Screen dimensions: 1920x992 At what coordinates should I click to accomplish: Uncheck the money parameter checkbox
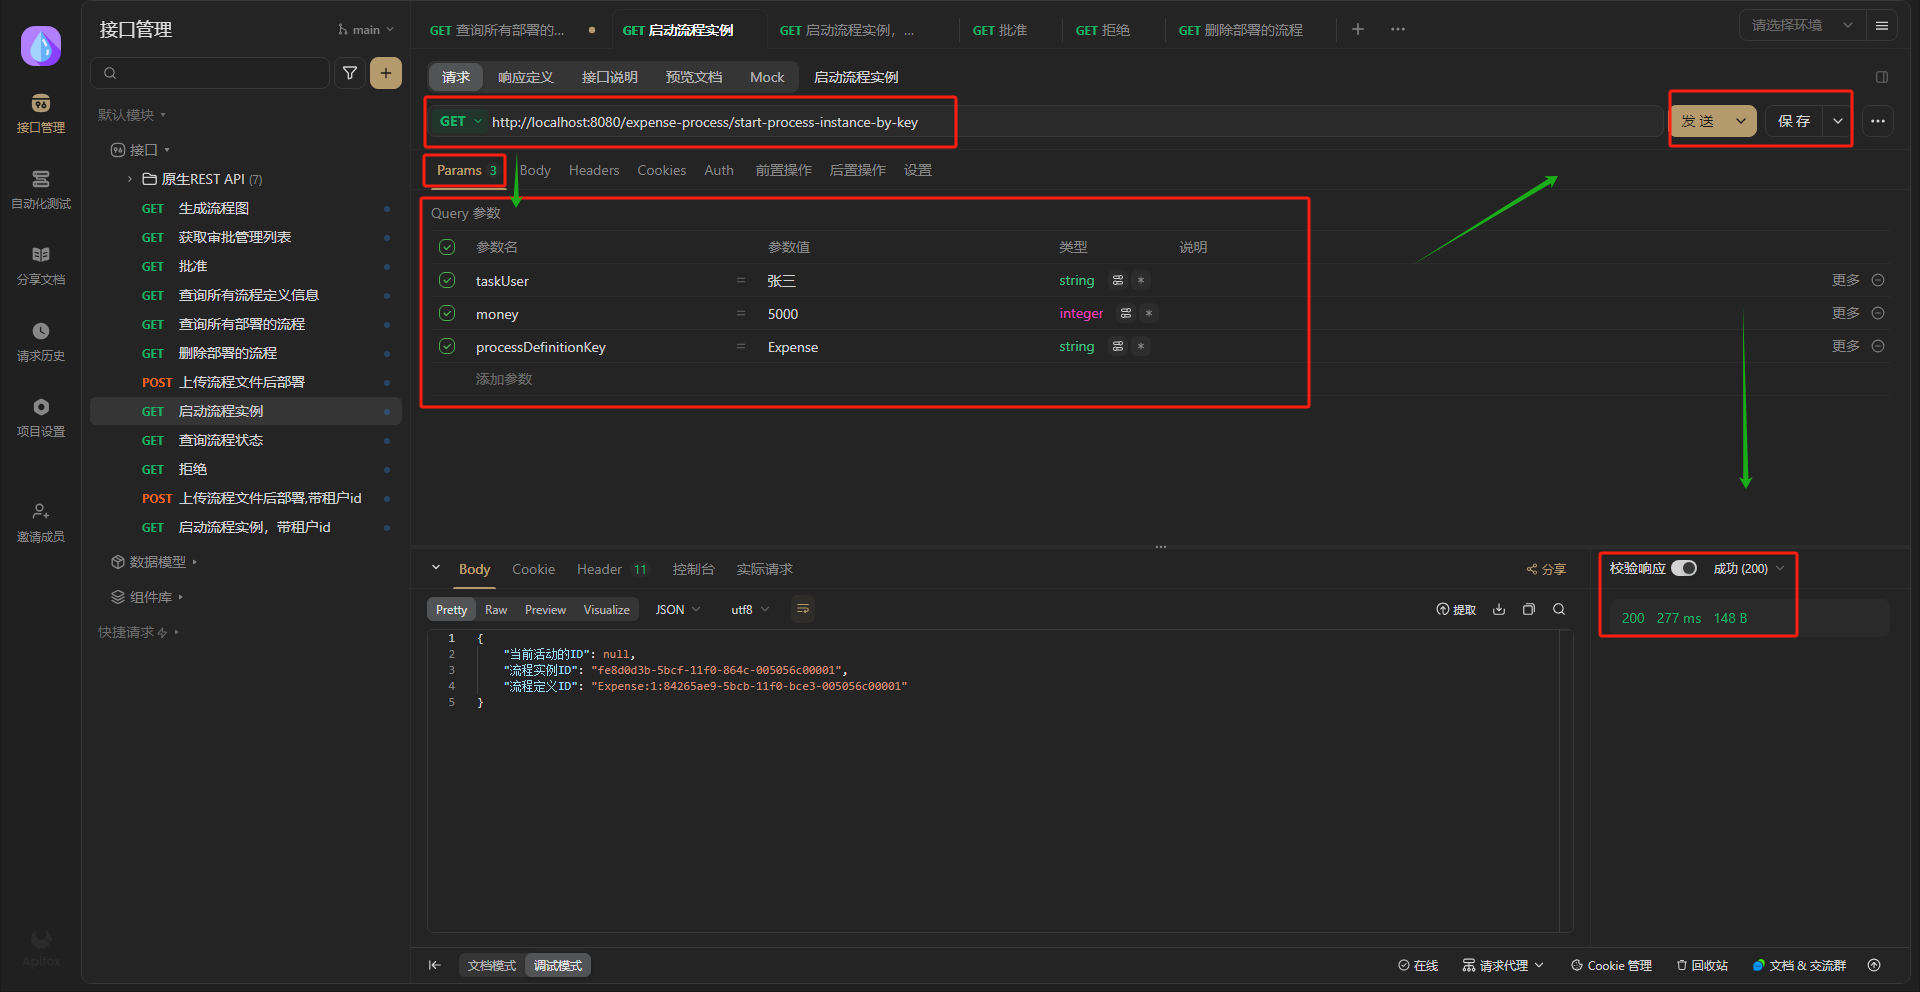(447, 313)
